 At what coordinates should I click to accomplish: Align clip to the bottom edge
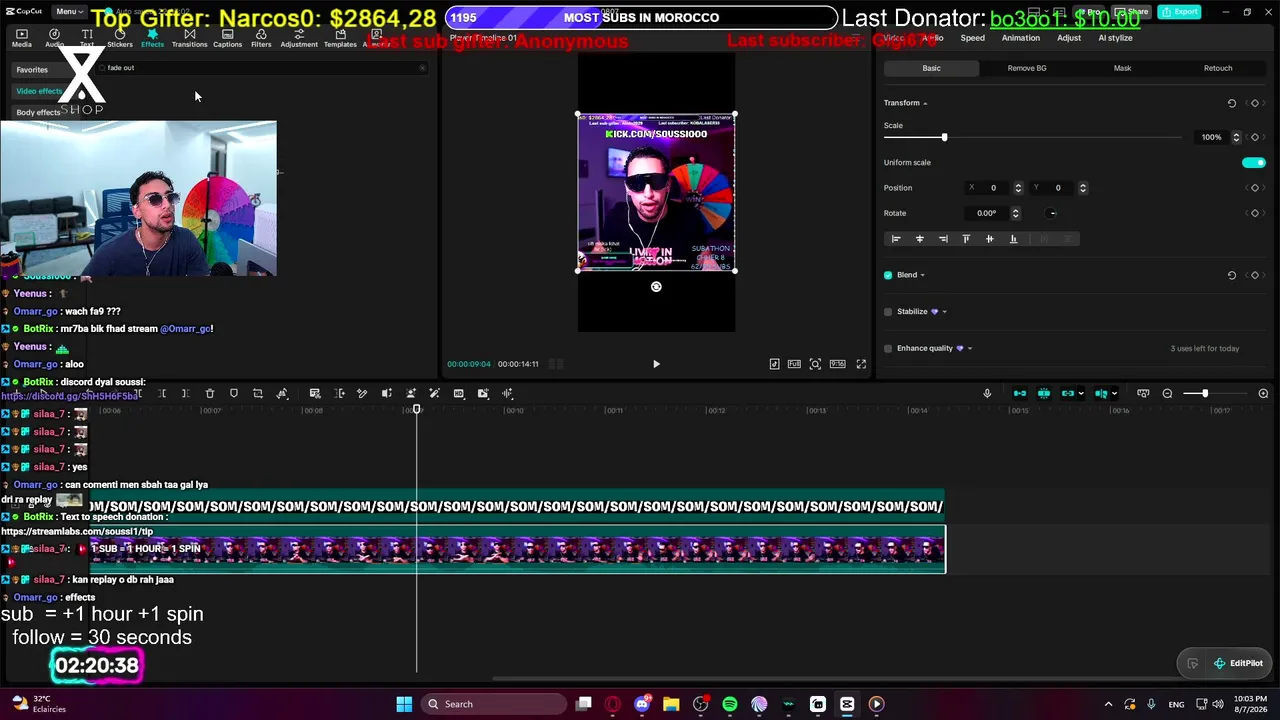1013,239
